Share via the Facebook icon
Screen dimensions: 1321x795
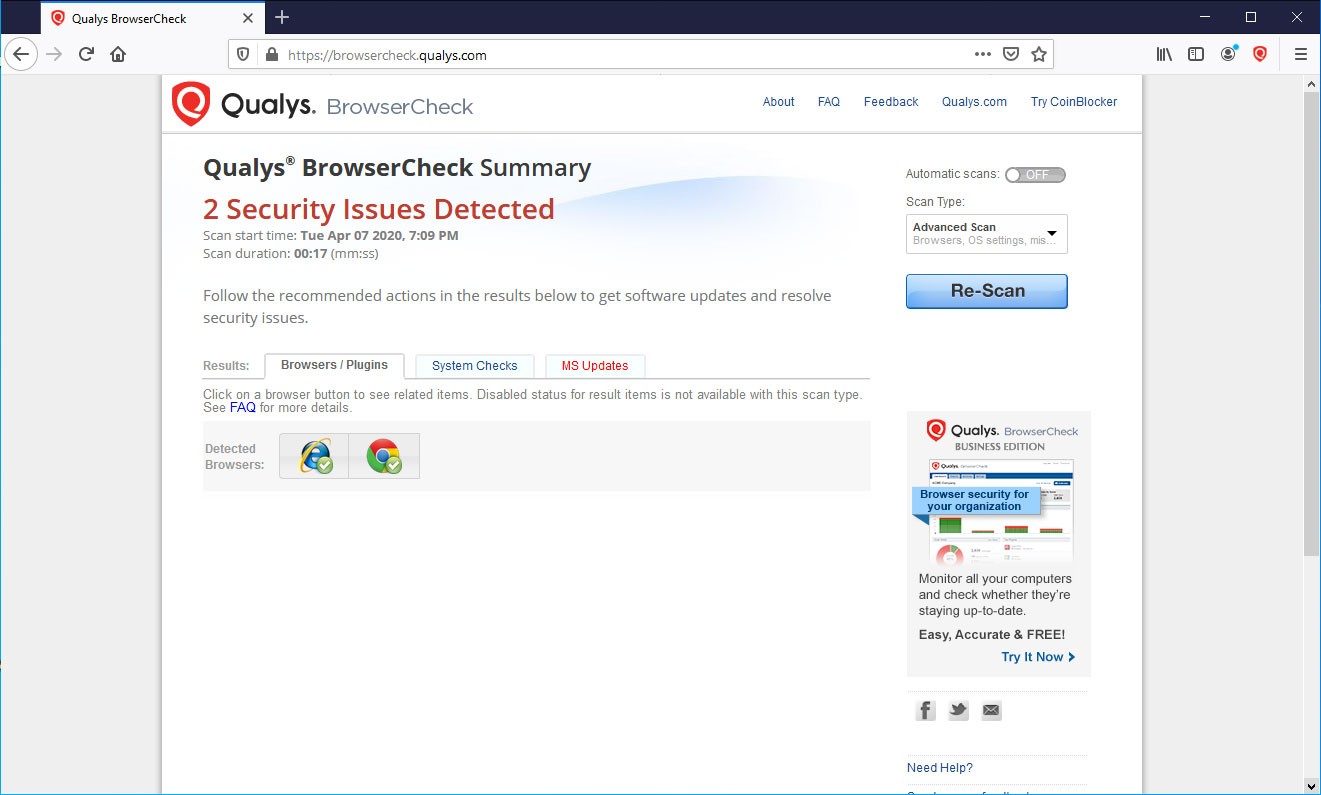click(926, 710)
